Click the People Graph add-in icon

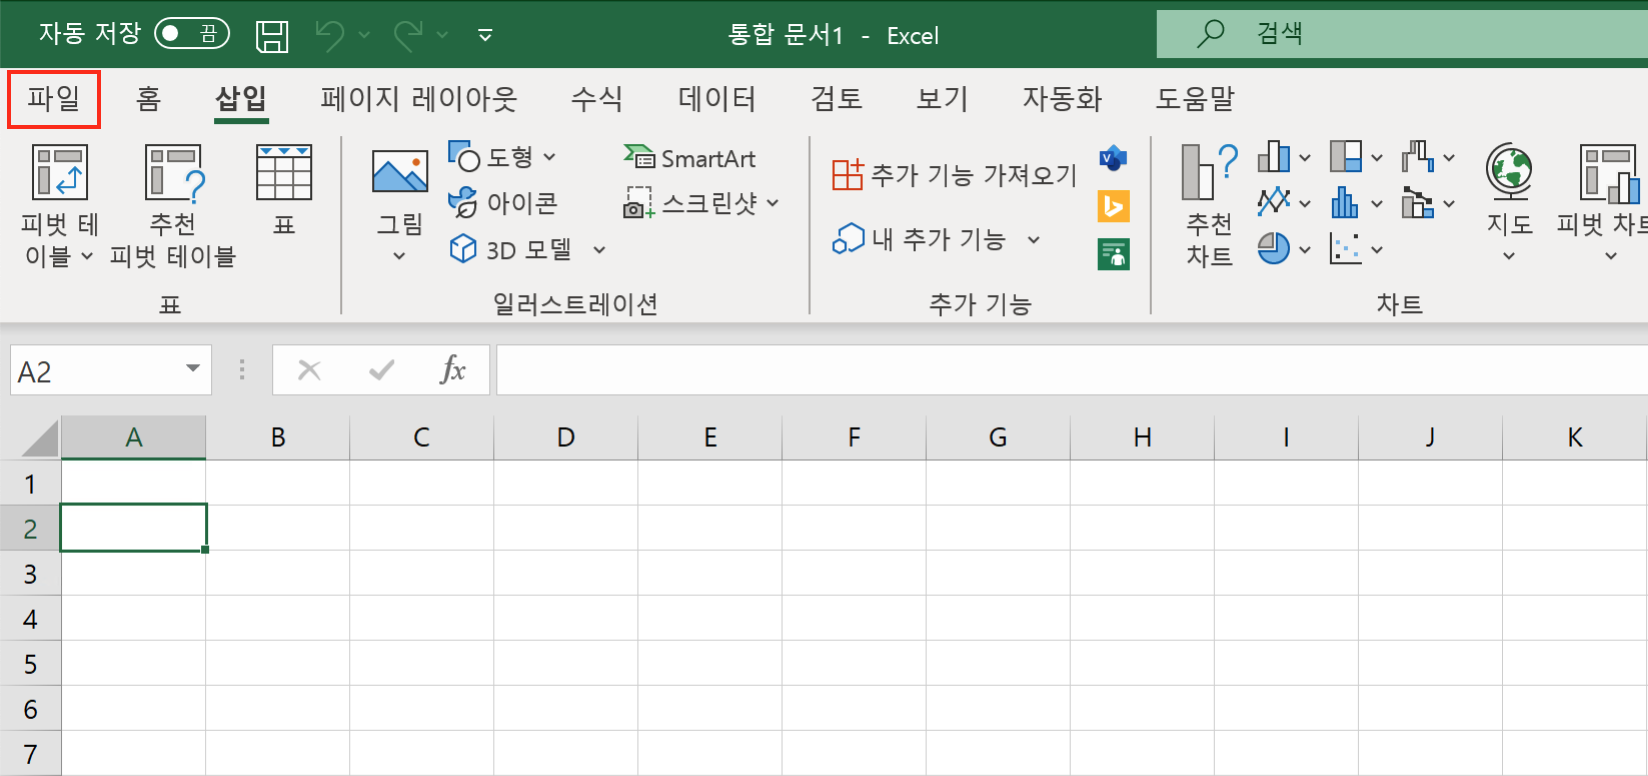point(1113,254)
